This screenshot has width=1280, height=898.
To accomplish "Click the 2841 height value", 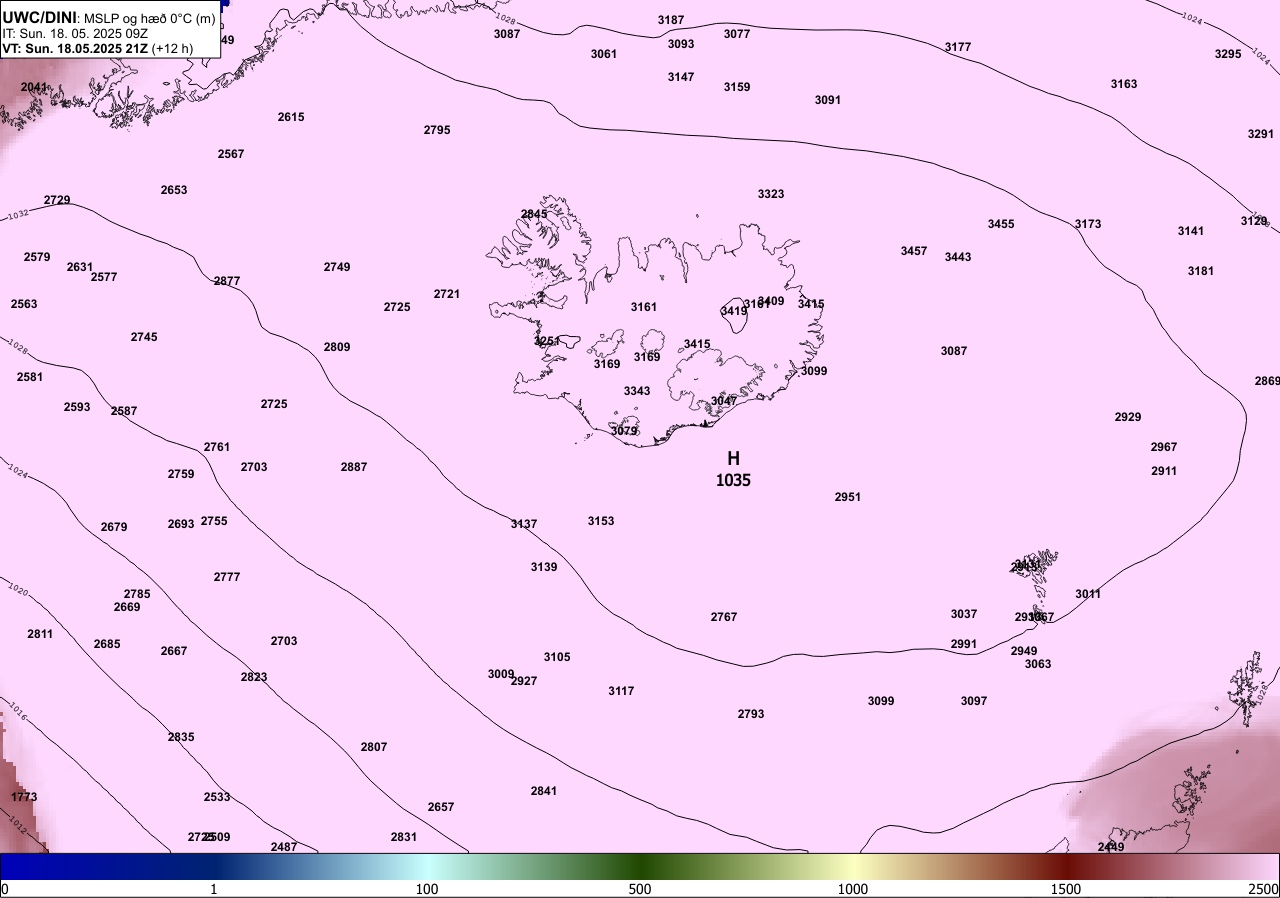I will [x=544, y=791].
